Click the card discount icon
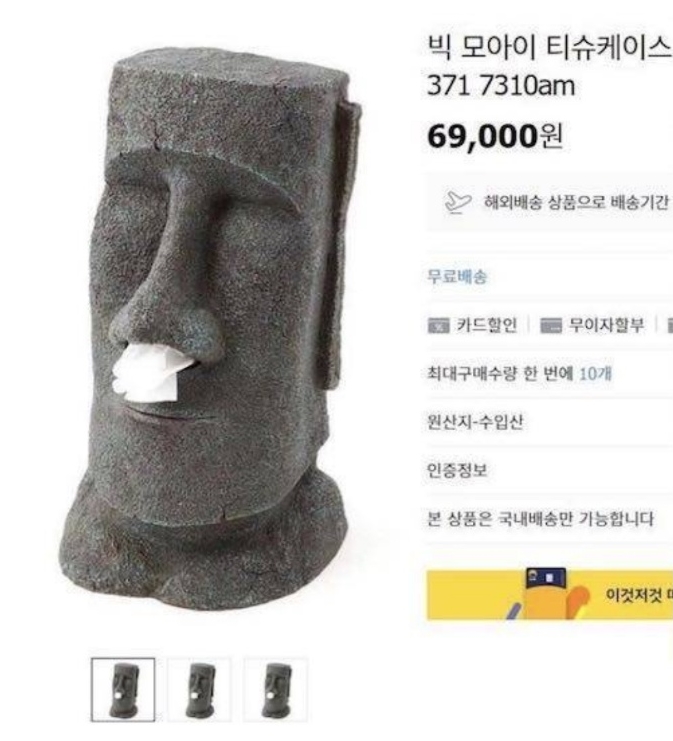 438,326
